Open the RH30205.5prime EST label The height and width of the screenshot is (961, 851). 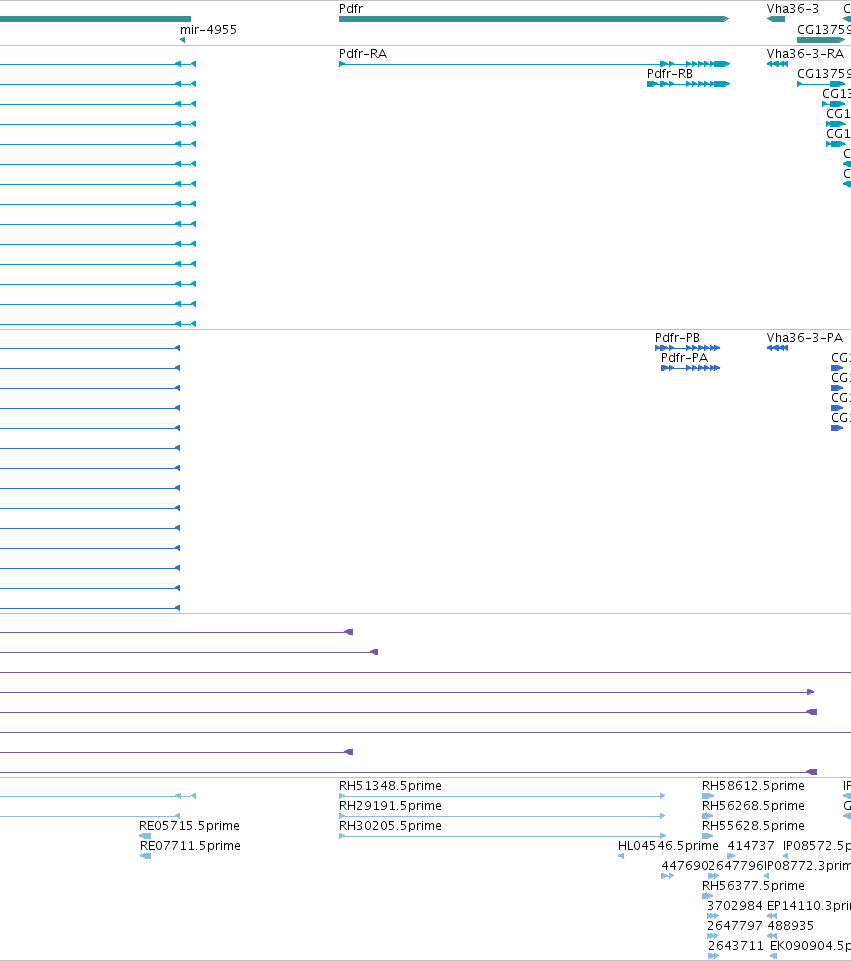tap(390, 826)
